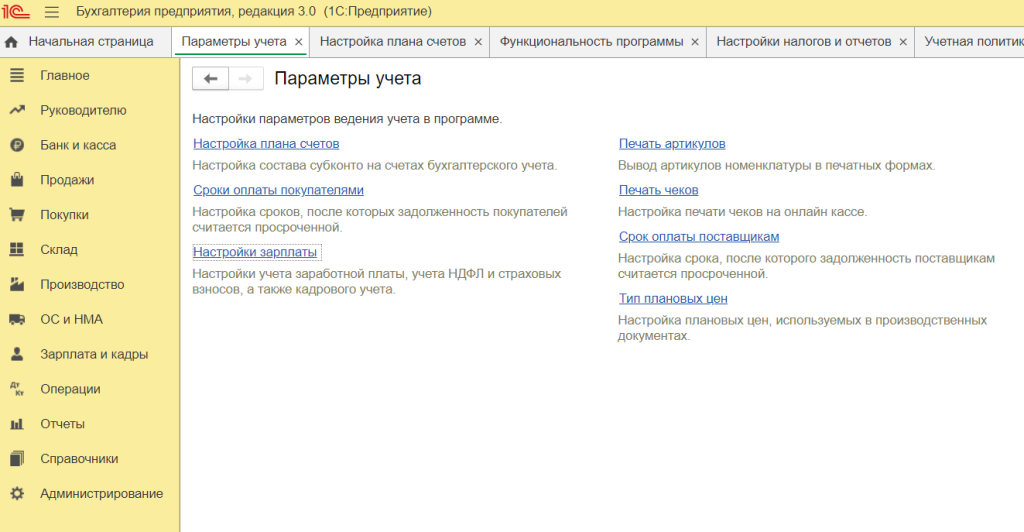Open Администрирование gear icon
1024x532 pixels.
click(x=16, y=494)
